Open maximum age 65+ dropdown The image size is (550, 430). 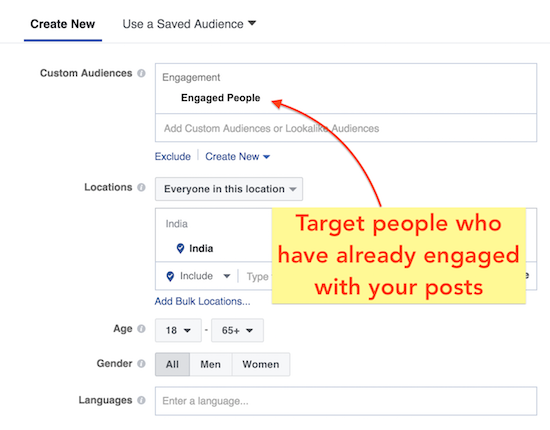coord(237,330)
